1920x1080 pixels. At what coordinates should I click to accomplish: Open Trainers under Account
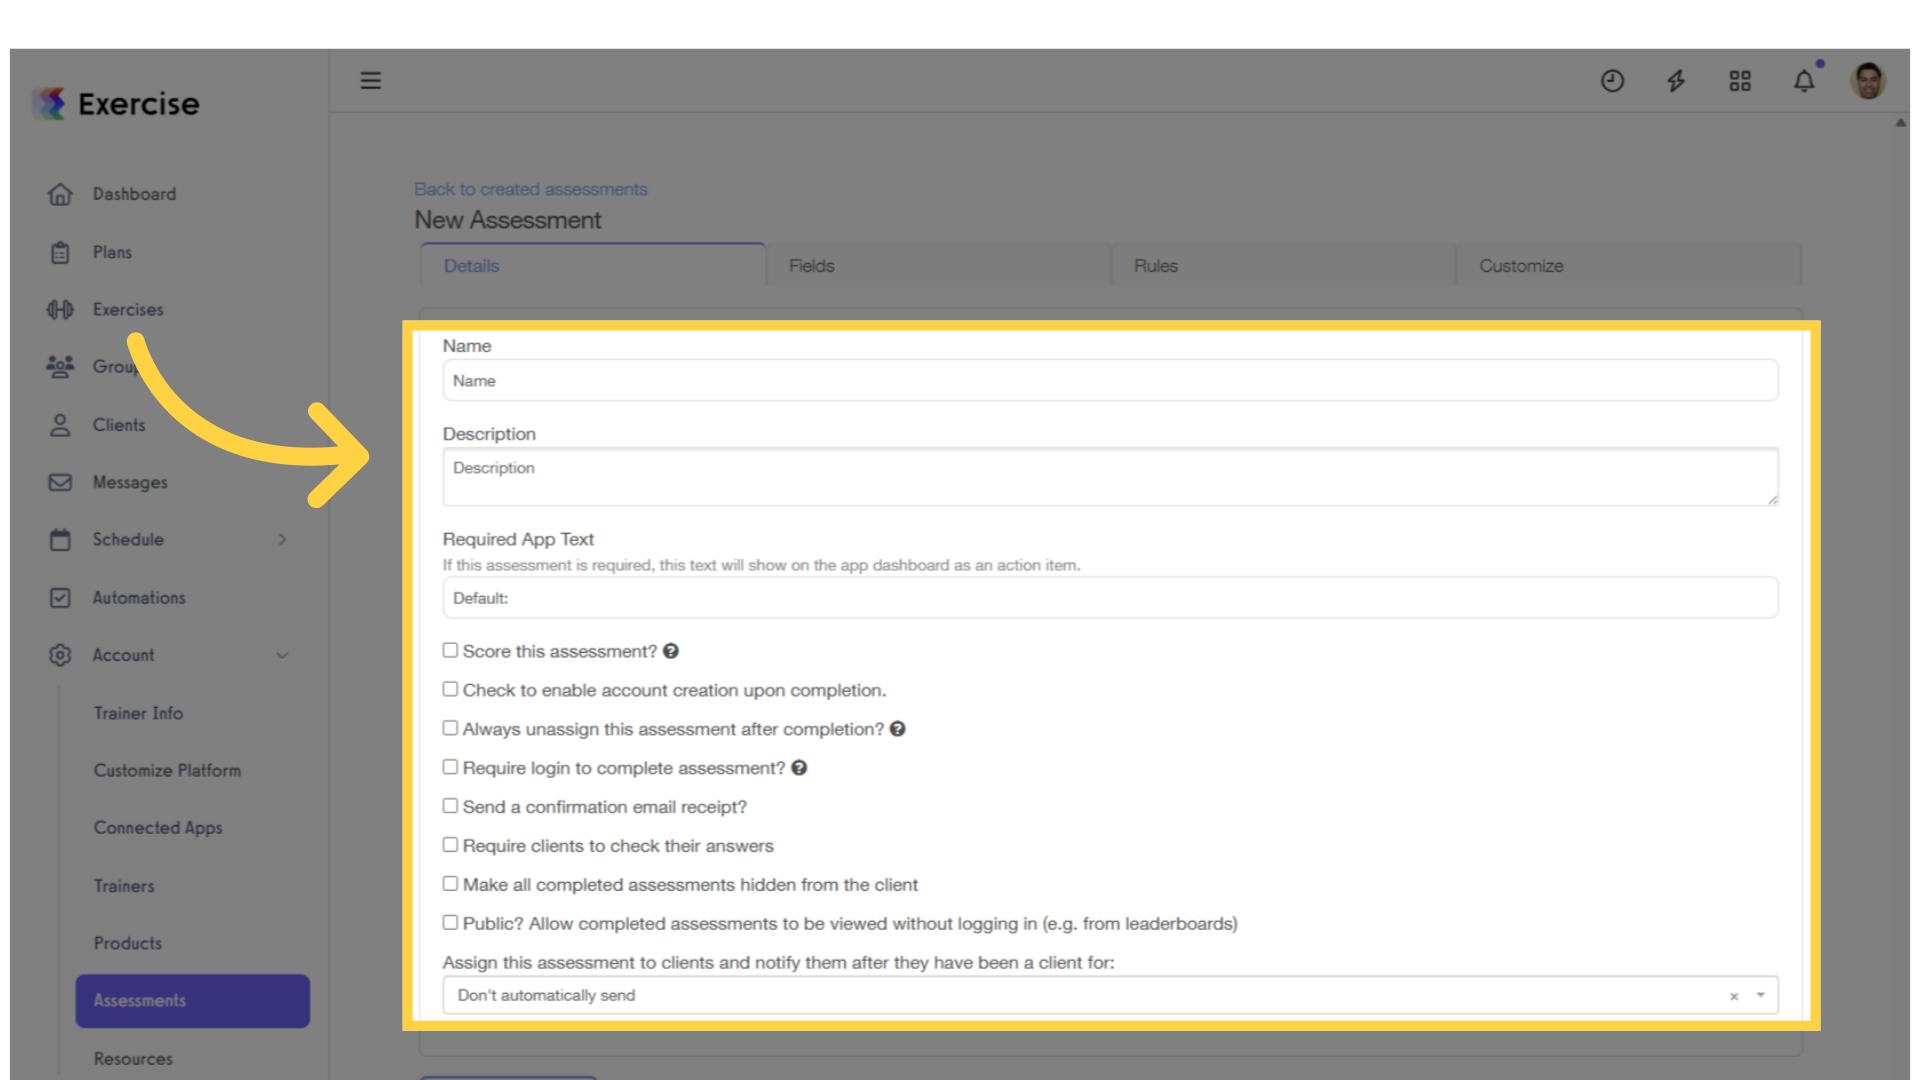(x=124, y=886)
